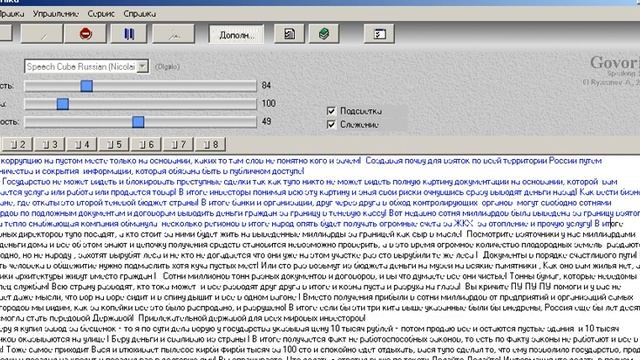Switch to document tab 2

(18, 144)
